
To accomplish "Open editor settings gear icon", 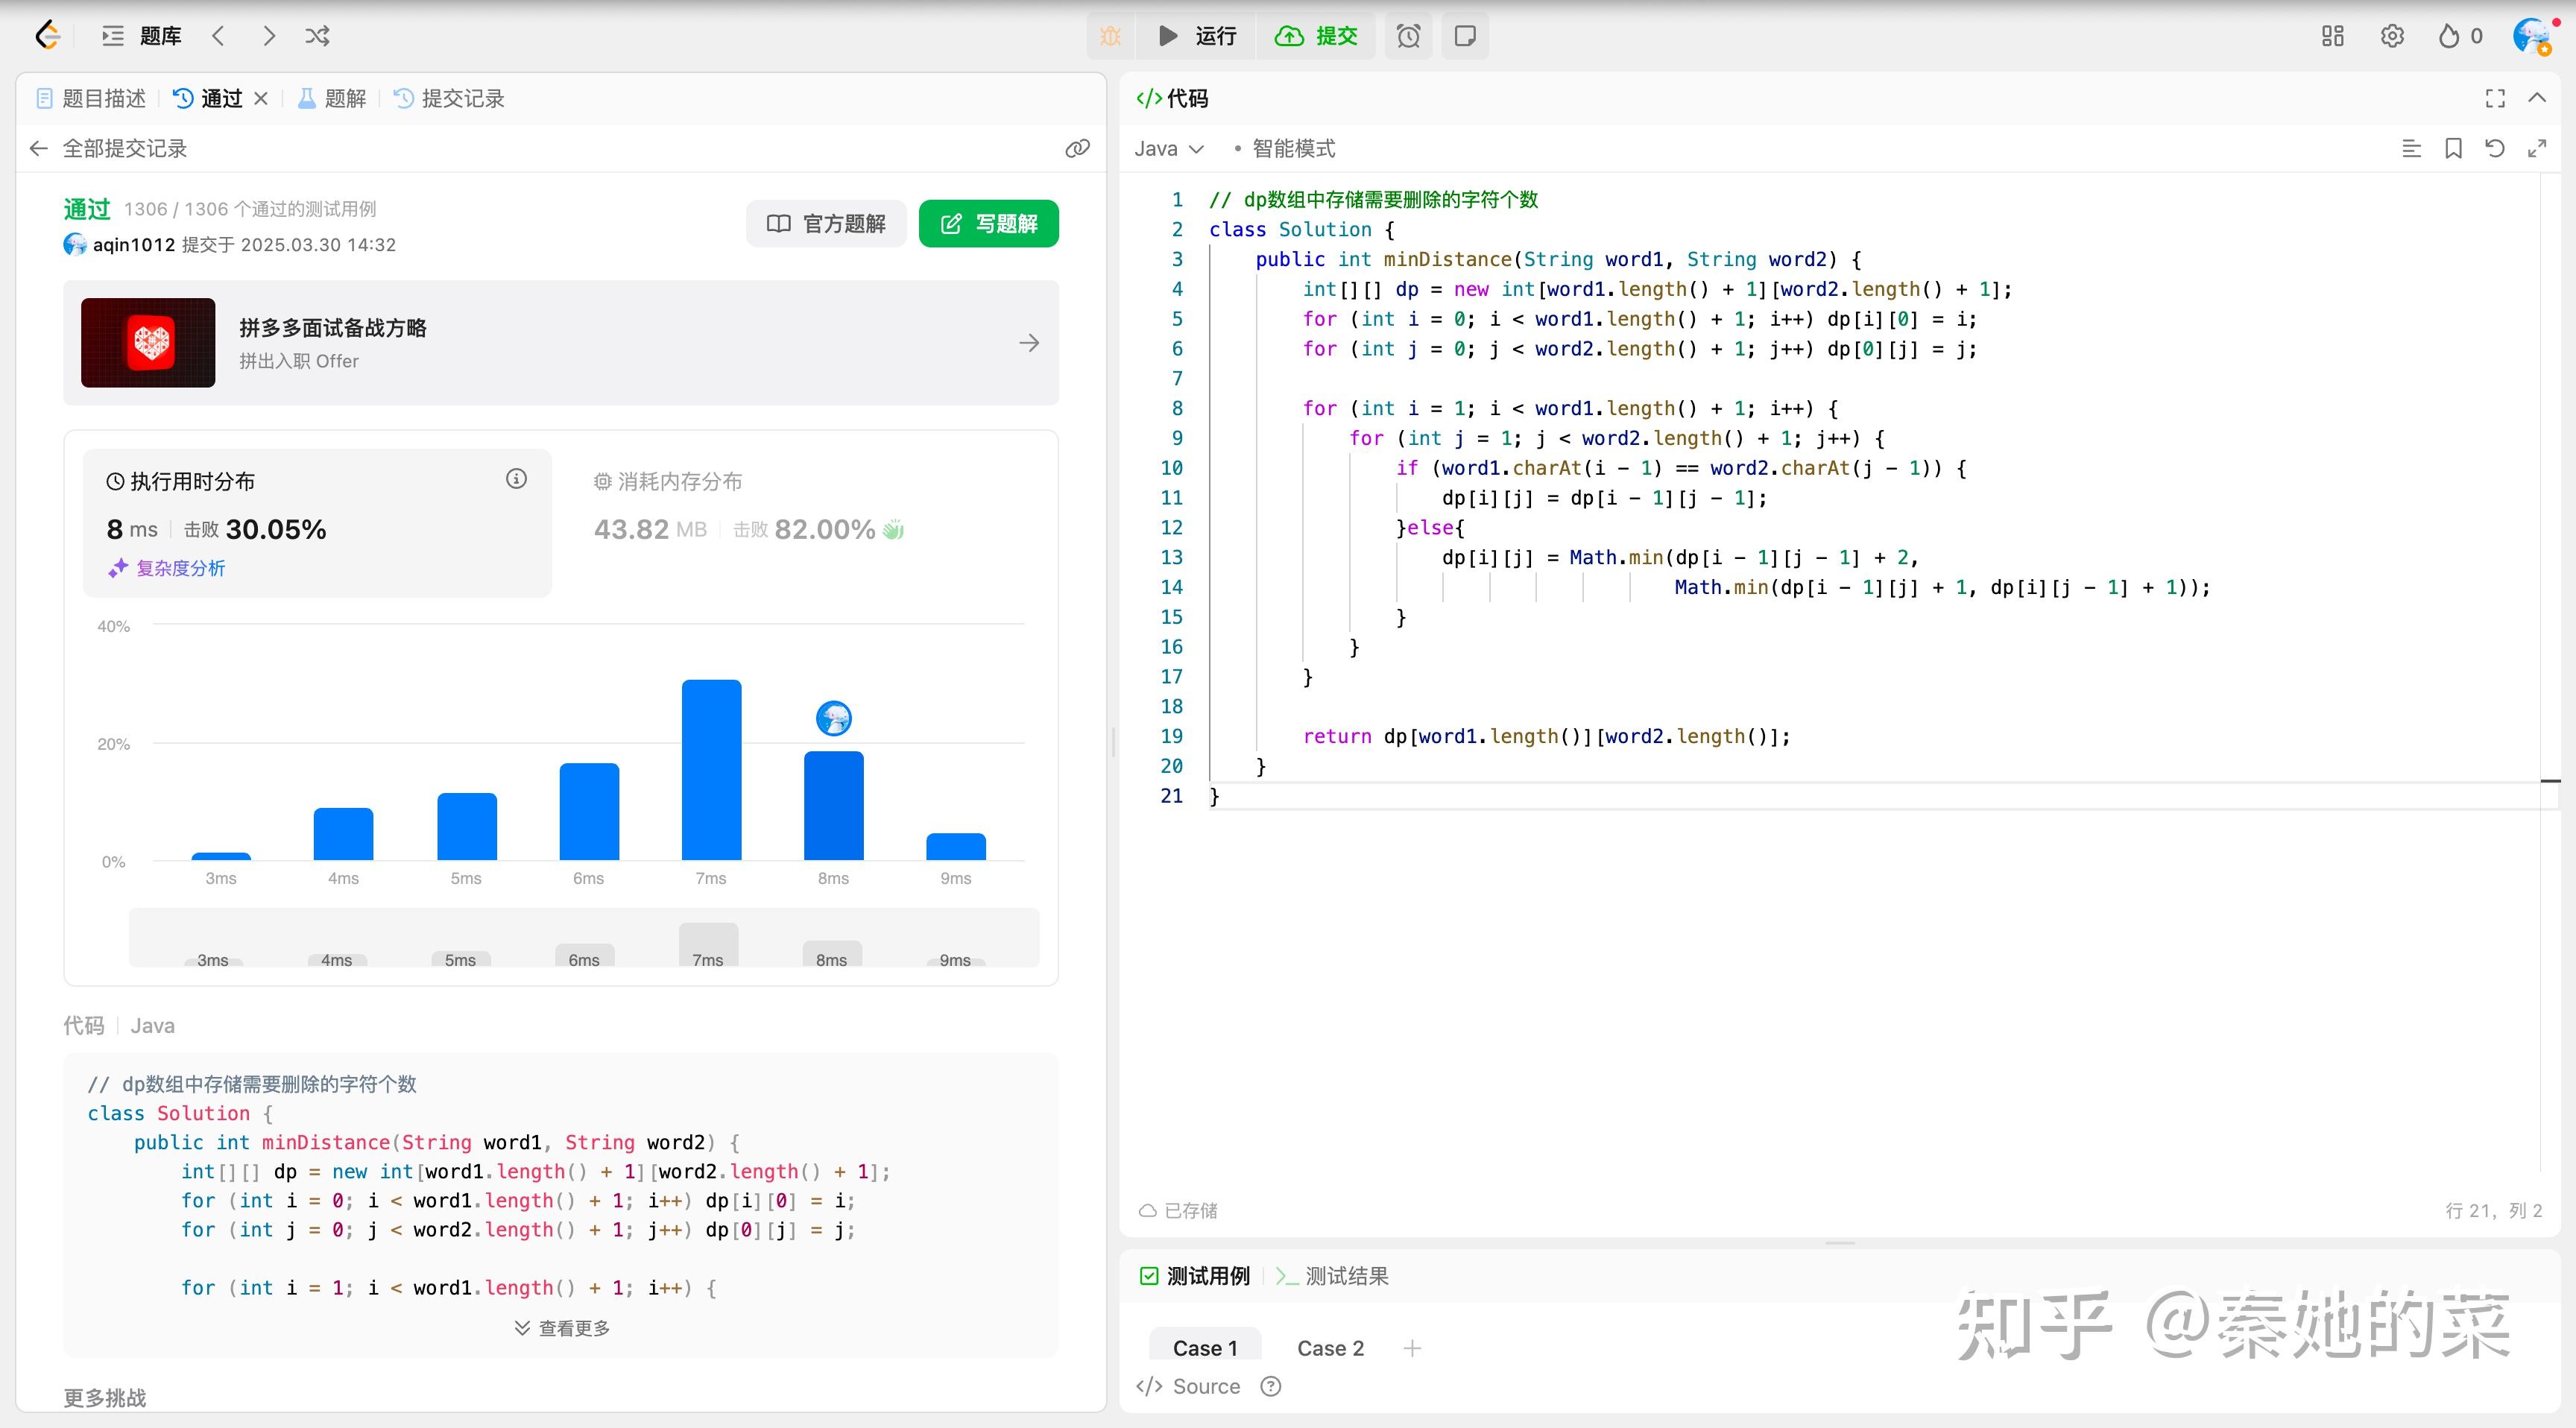I will click(2392, 36).
